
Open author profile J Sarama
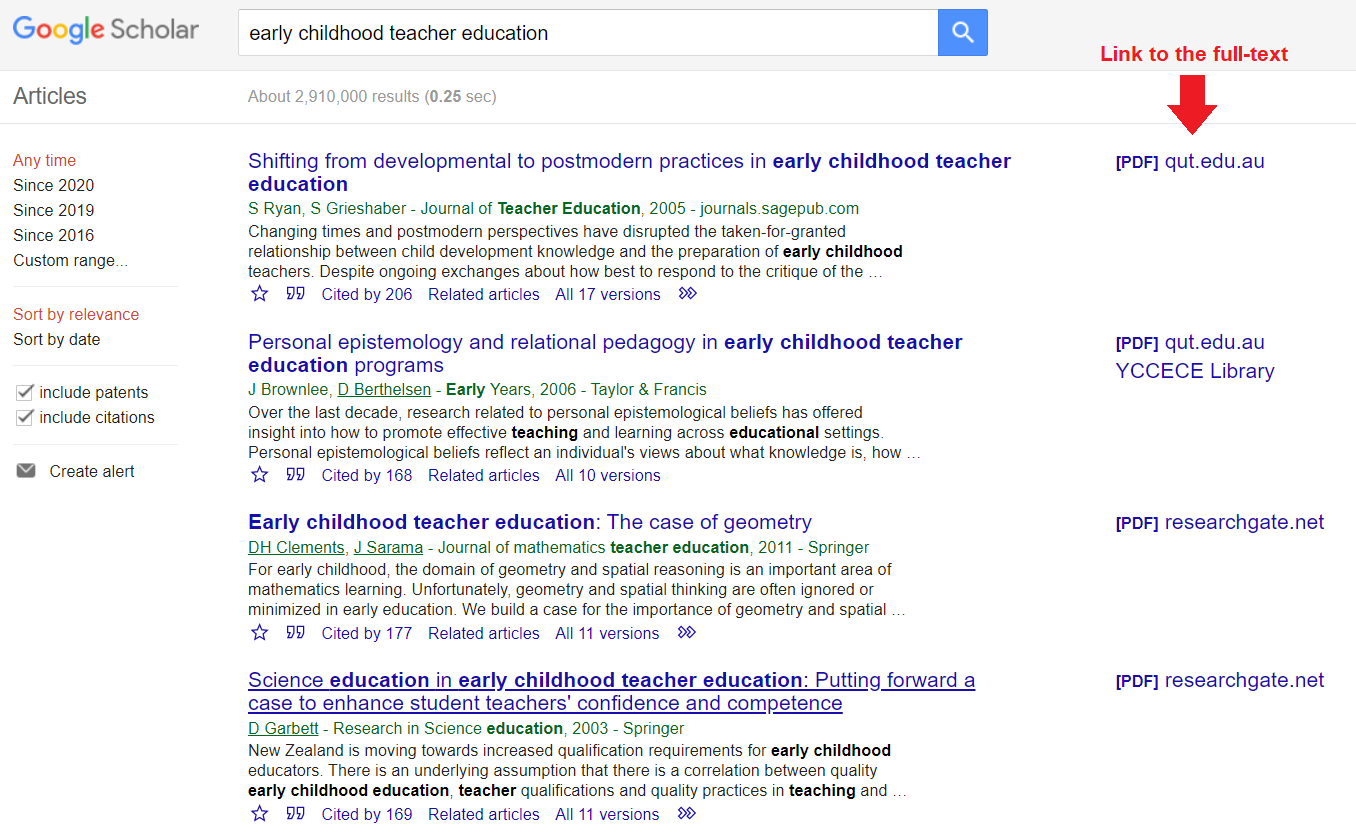[388, 547]
